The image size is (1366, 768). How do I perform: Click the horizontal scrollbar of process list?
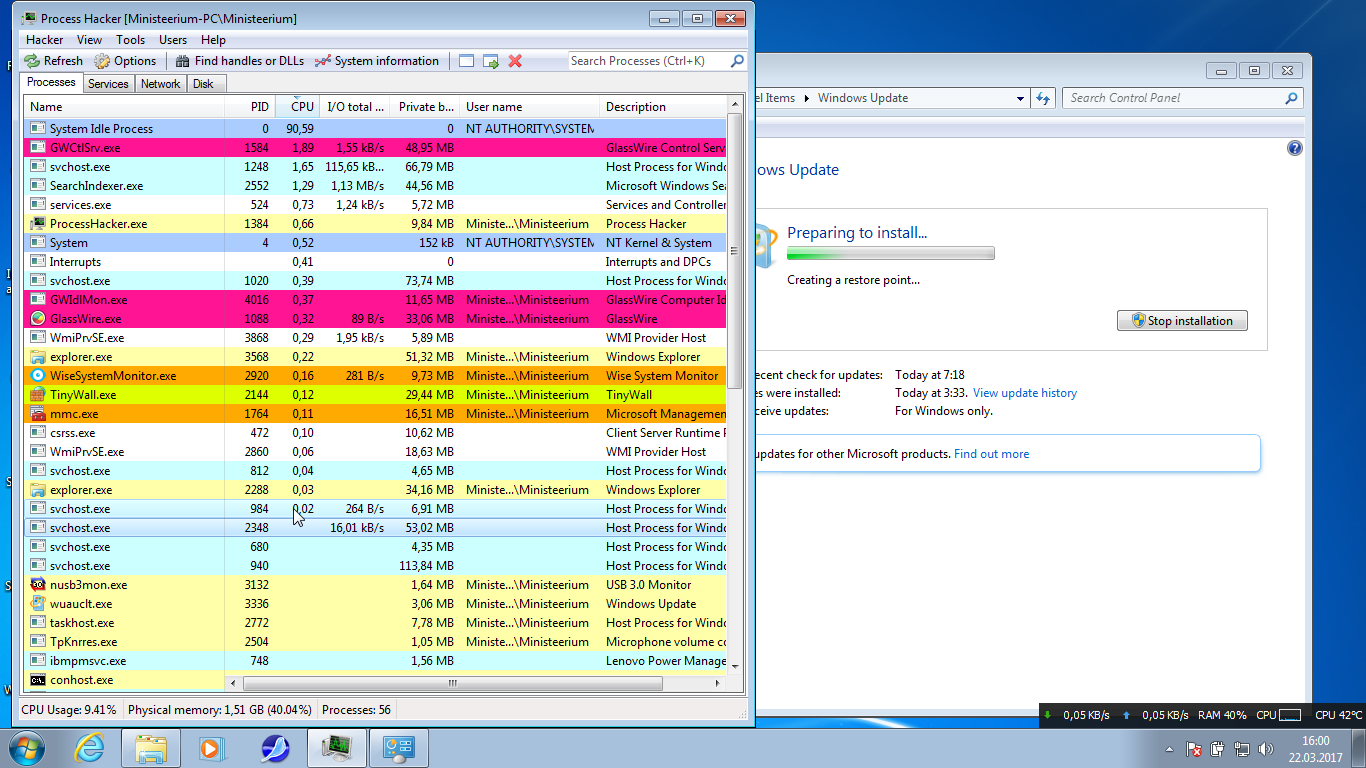click(452, 684)
